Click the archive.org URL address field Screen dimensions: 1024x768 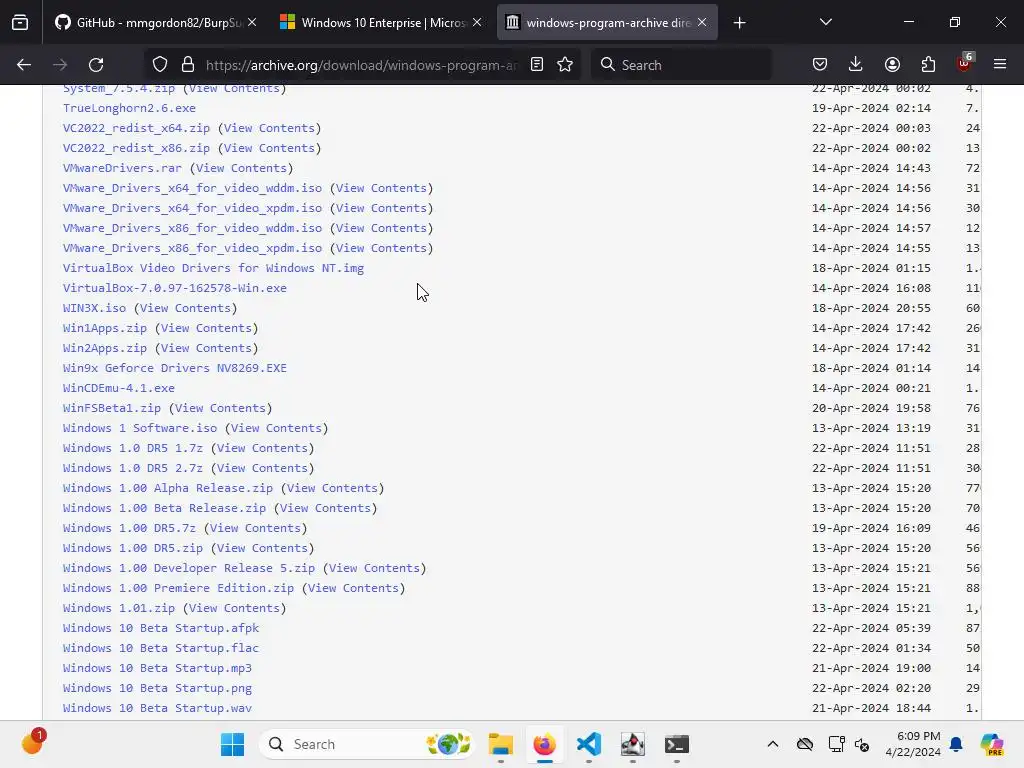click(362, 65)
